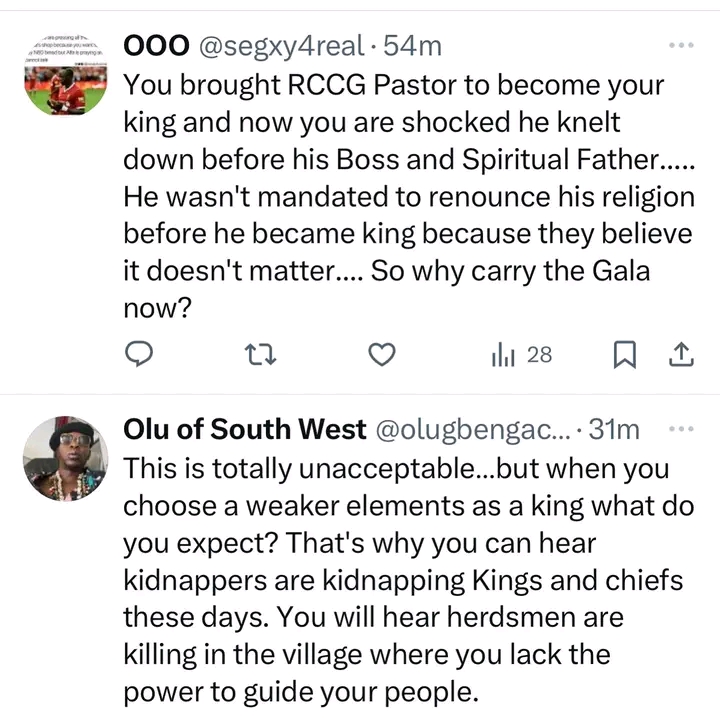The image size is (720, 720).
Task: Click the 54m timestamp
Action: 414,47
